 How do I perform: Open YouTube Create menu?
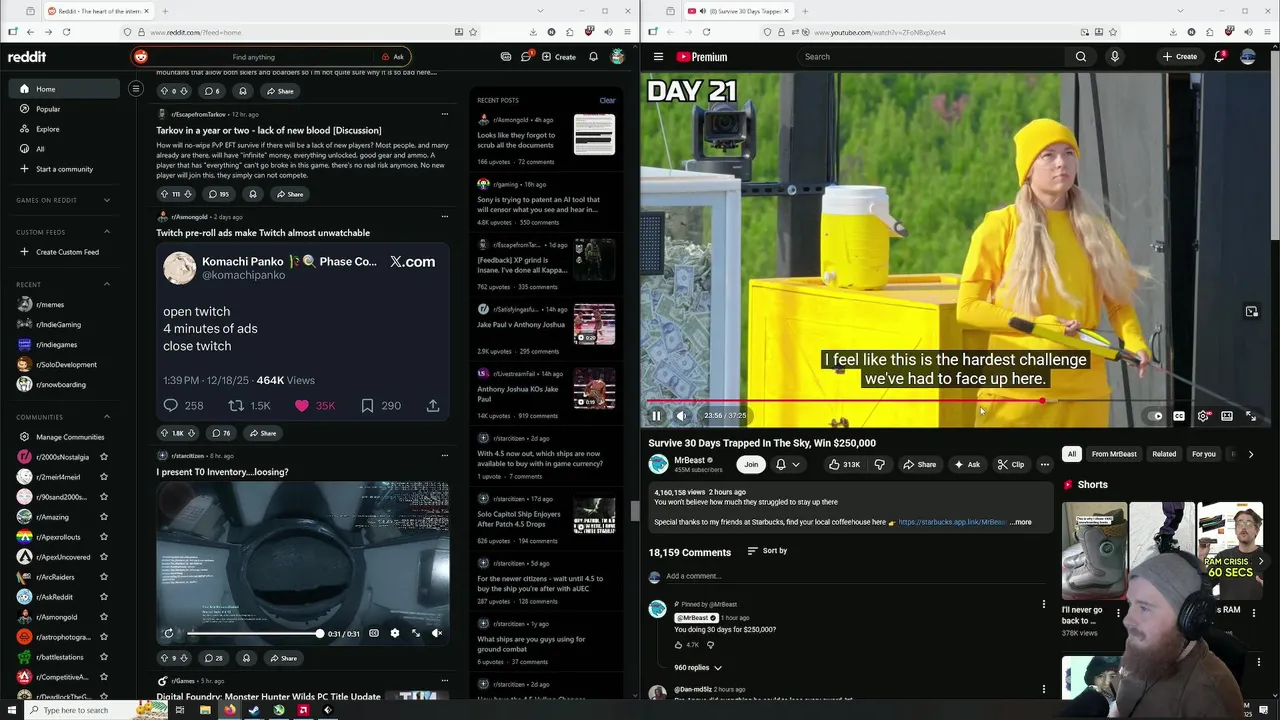coord(1180,57)
